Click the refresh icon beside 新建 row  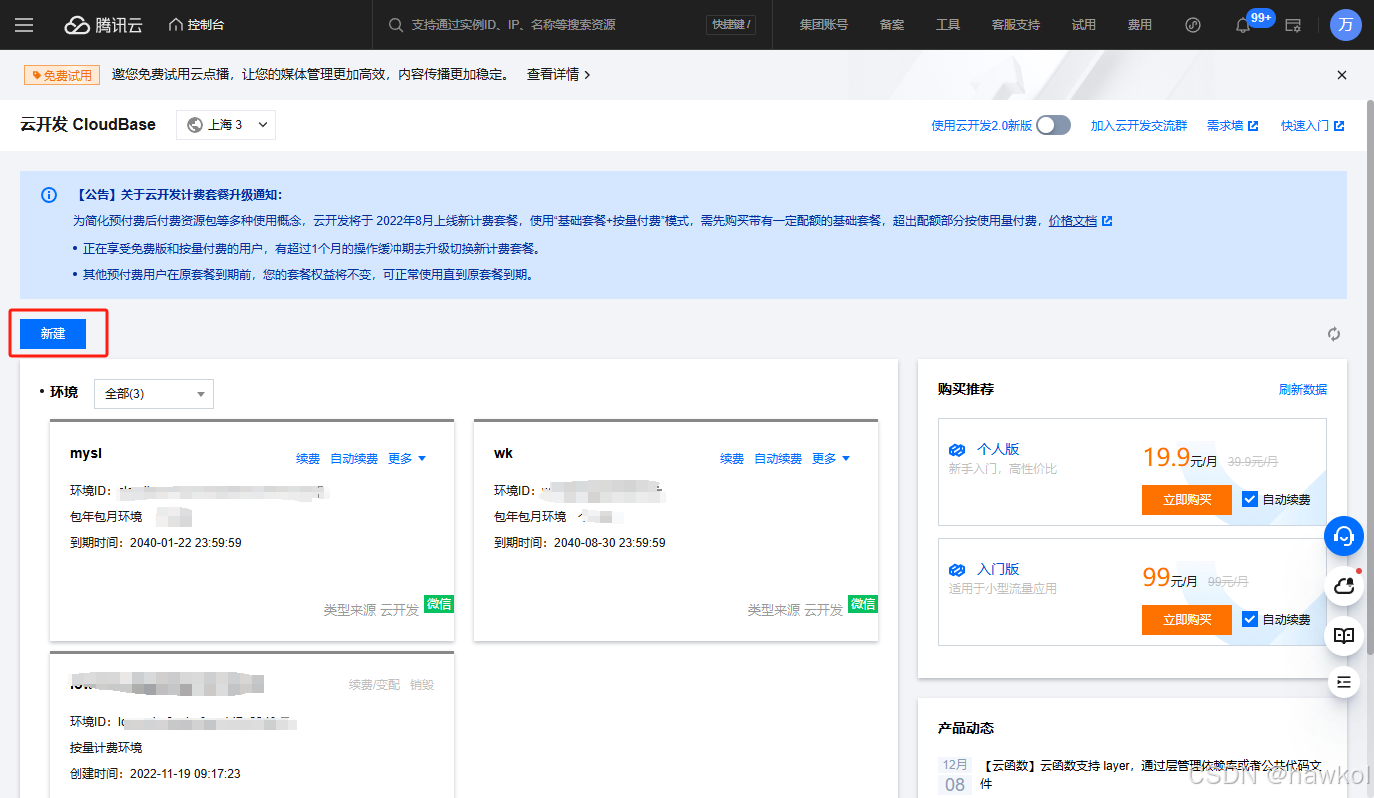[1334, 334]
